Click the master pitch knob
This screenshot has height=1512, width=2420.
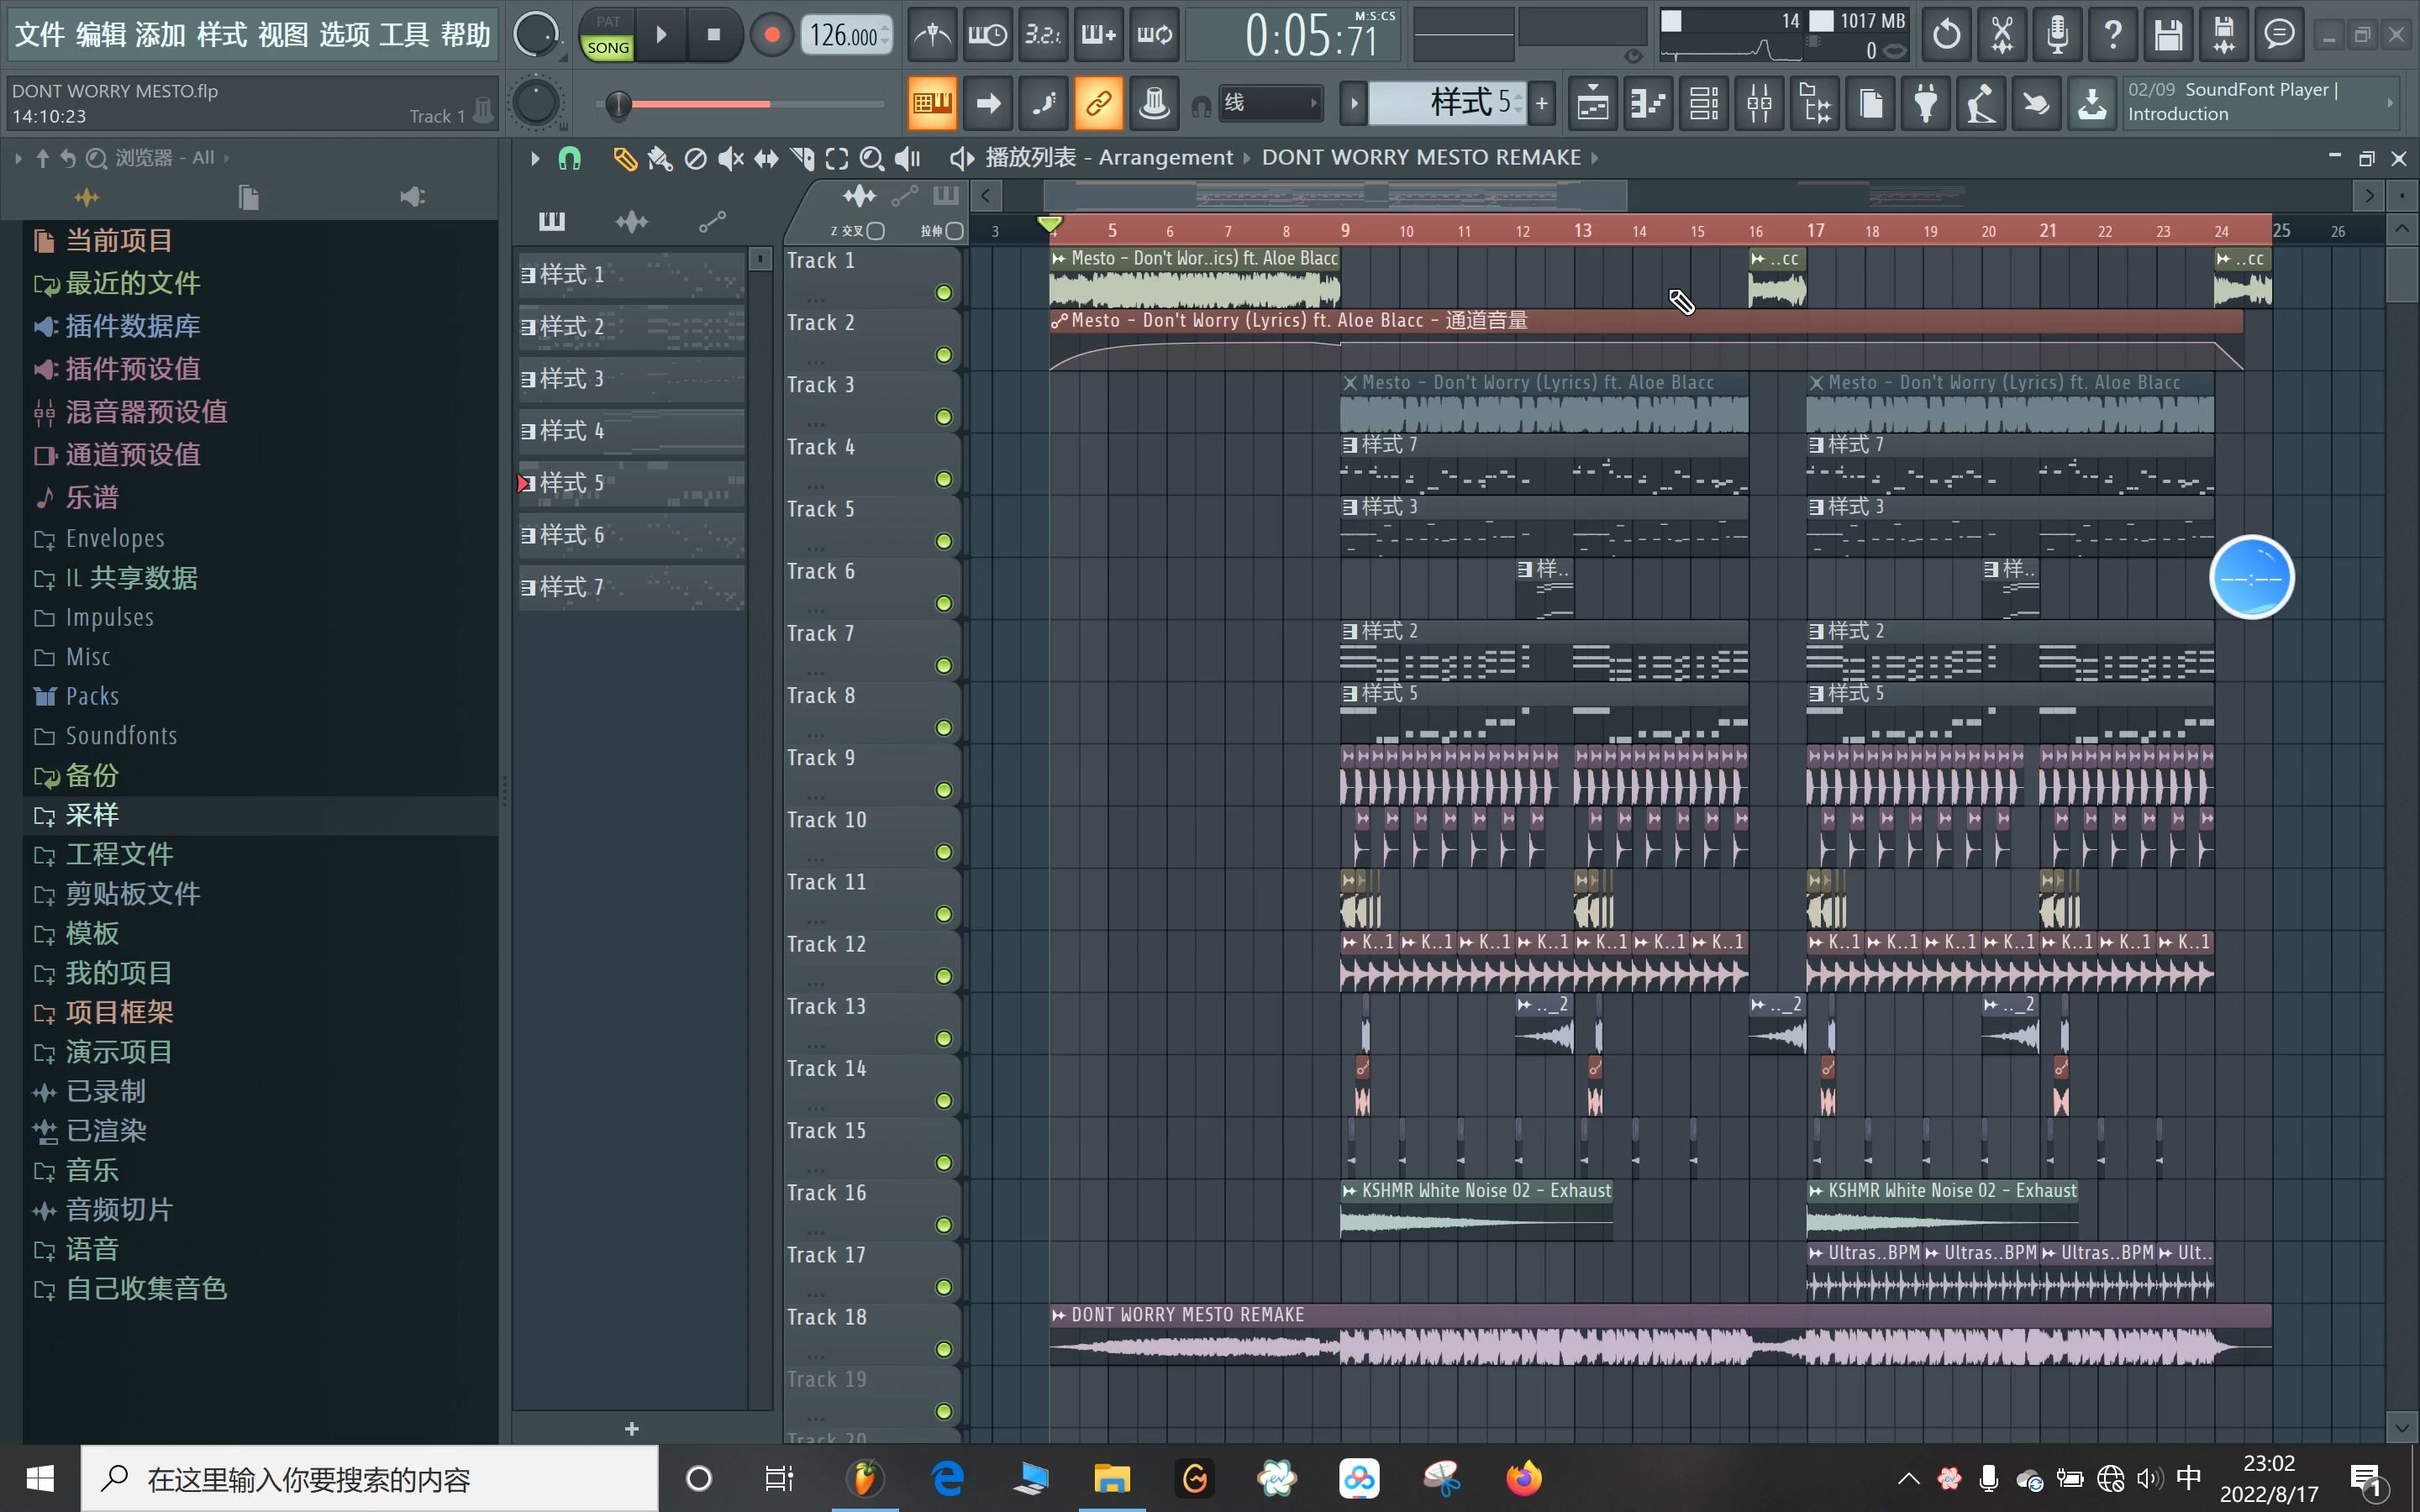[x=536, y=103]
